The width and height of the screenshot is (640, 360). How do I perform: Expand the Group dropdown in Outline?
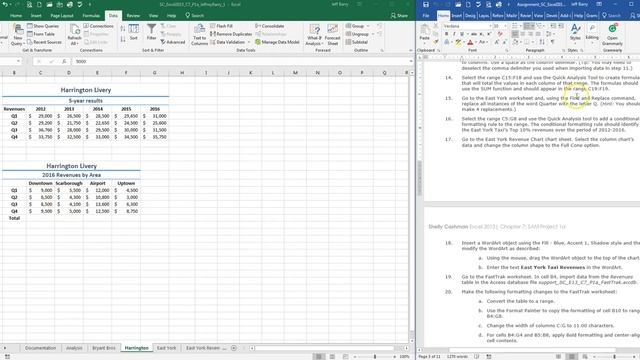point(369,26)
